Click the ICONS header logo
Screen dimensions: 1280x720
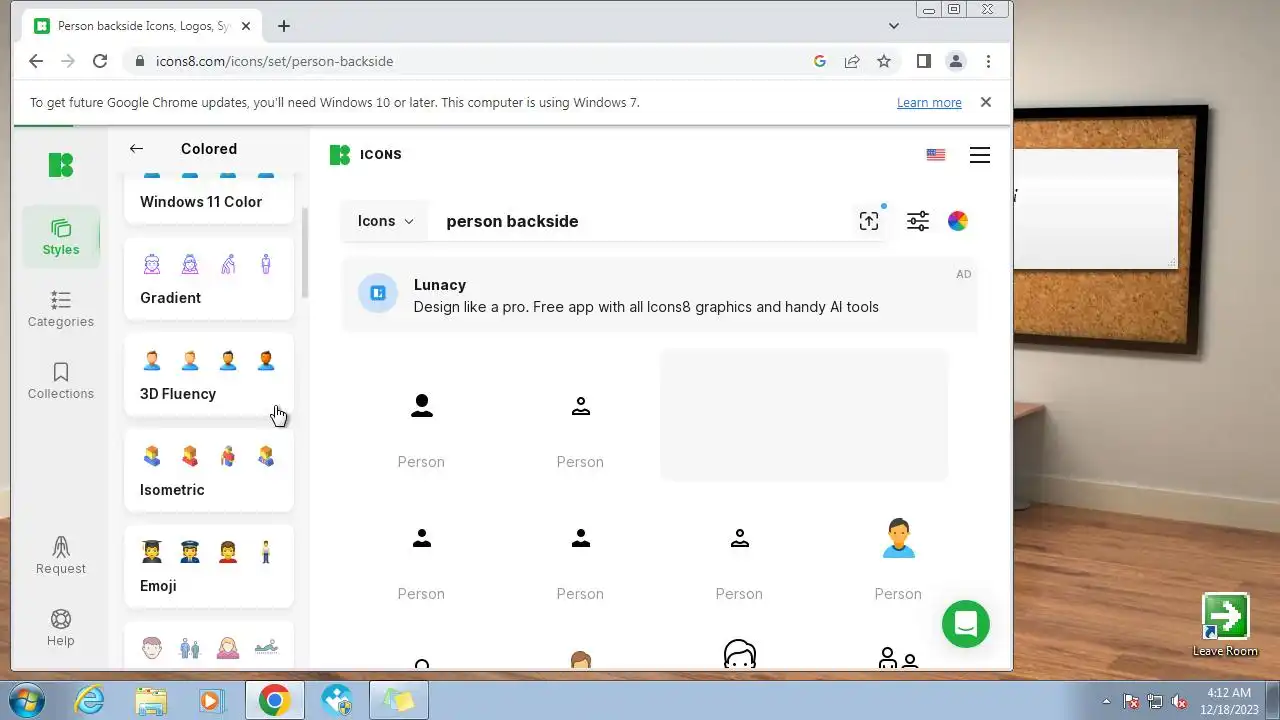point(366,154)
